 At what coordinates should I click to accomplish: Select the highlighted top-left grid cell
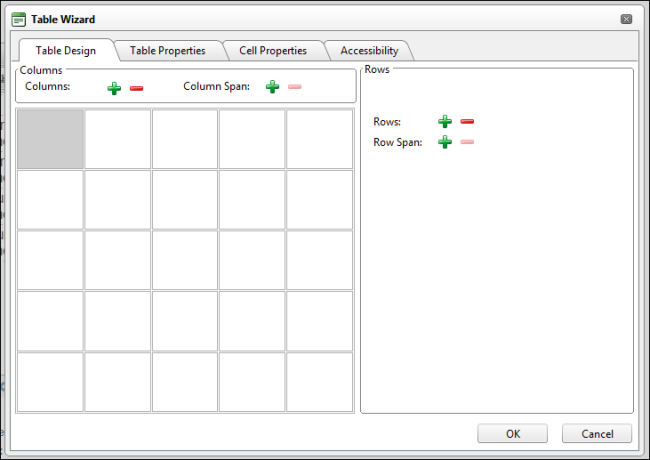pos(50,139)
